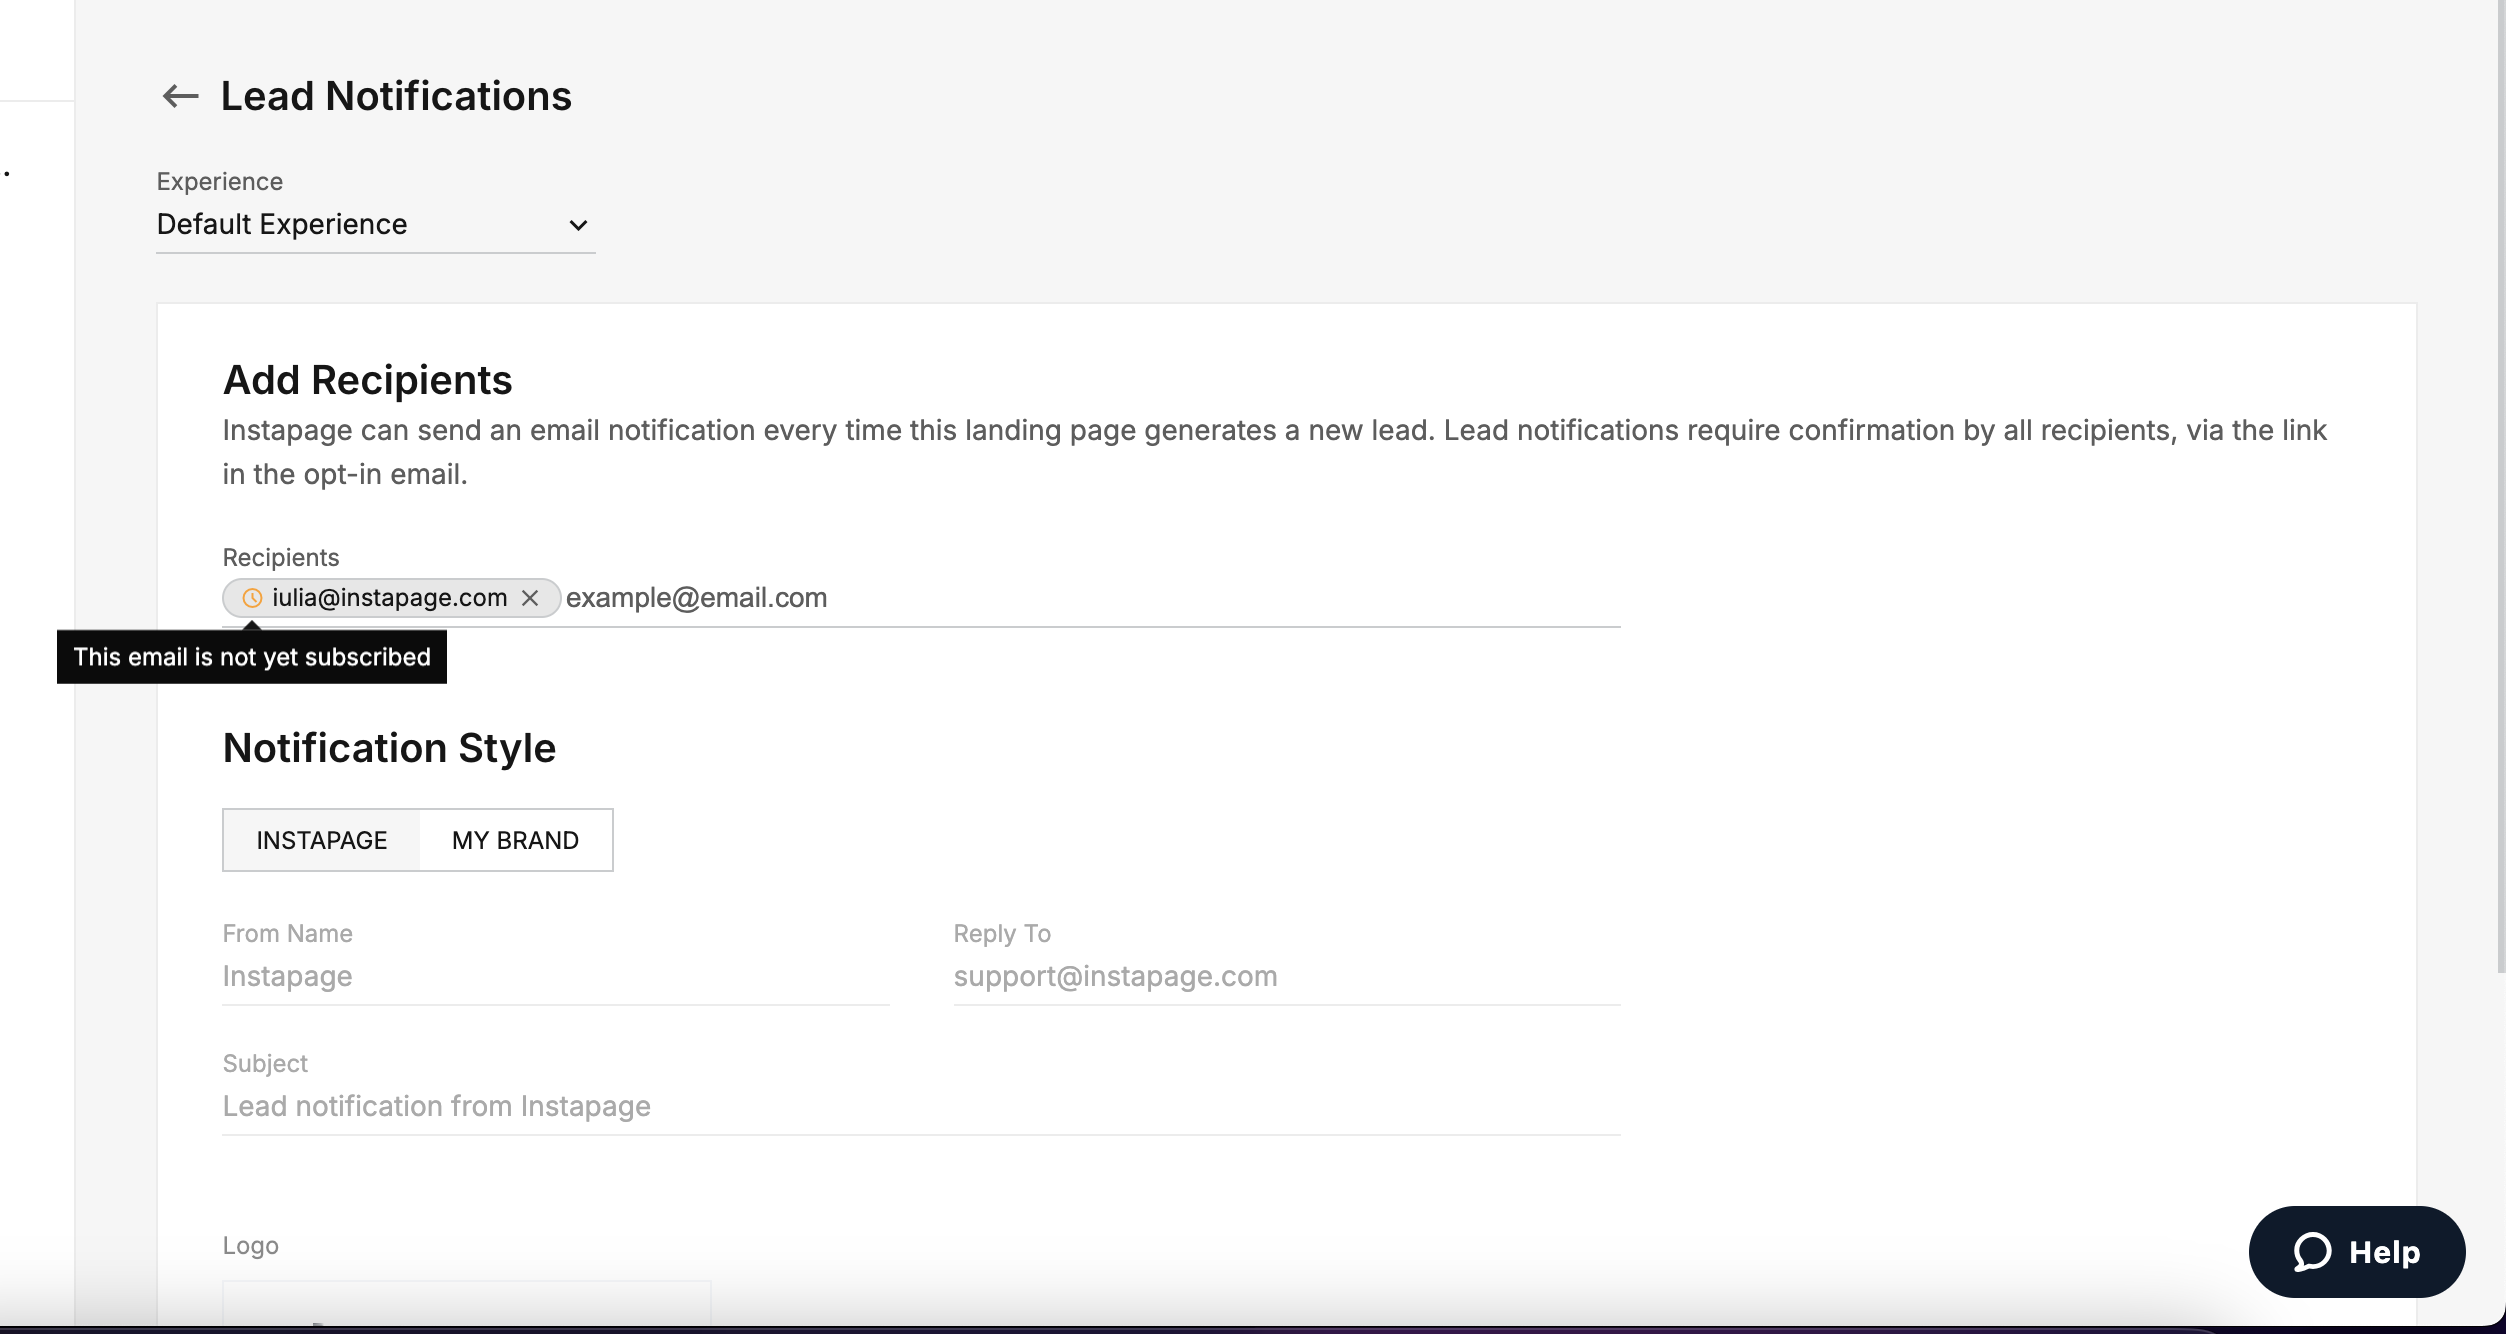
Task: Click the Subject field
Action: (x=921, y=1106)
